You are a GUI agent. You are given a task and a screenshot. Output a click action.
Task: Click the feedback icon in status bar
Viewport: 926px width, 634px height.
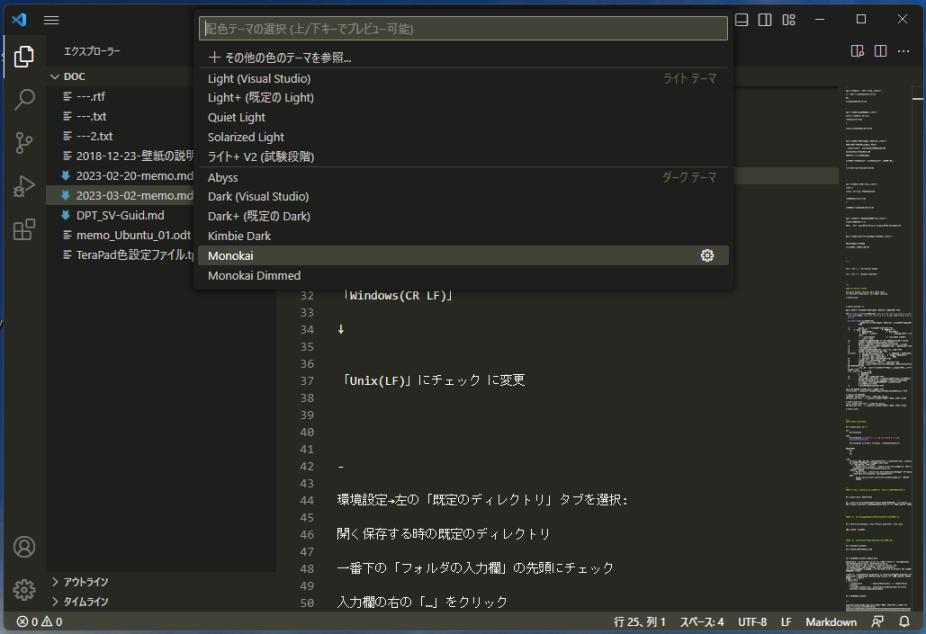(x=878, y=622)
